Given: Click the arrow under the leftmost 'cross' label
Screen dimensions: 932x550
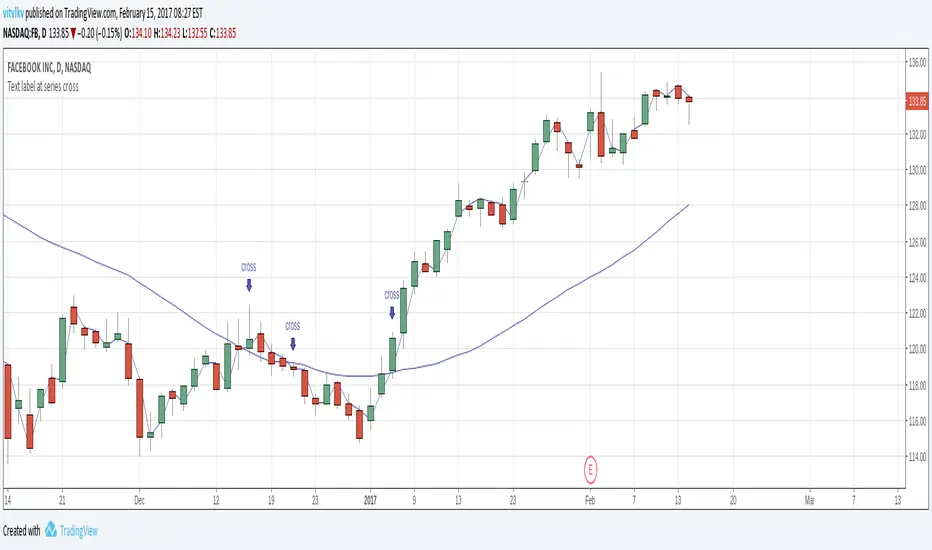Looking at the screenshot, I should (249, 286).
